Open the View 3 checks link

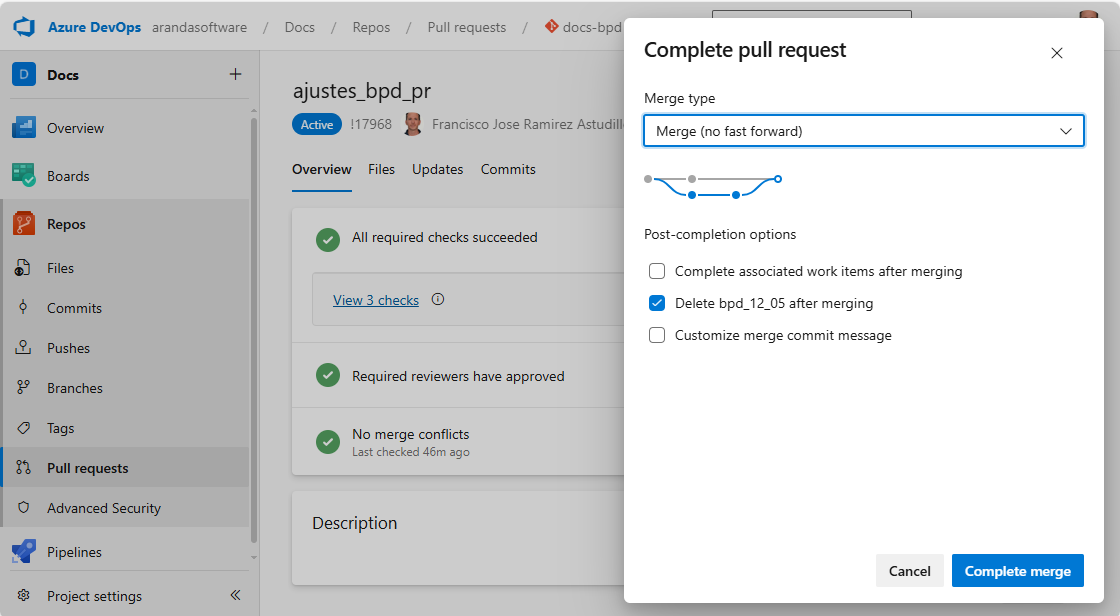pyautogui.click(x=376, y=300)
